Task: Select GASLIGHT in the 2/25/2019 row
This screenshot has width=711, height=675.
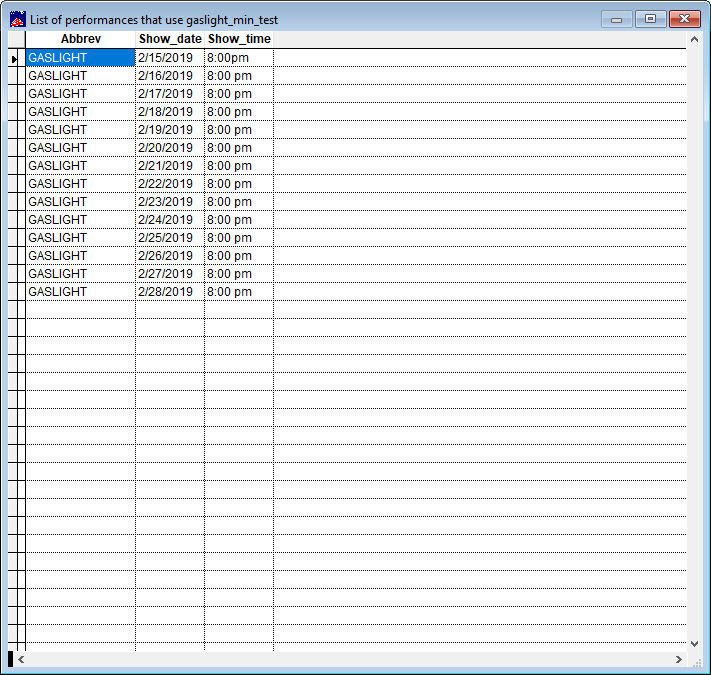Action: pyautogui.click(x=81, y=238)
